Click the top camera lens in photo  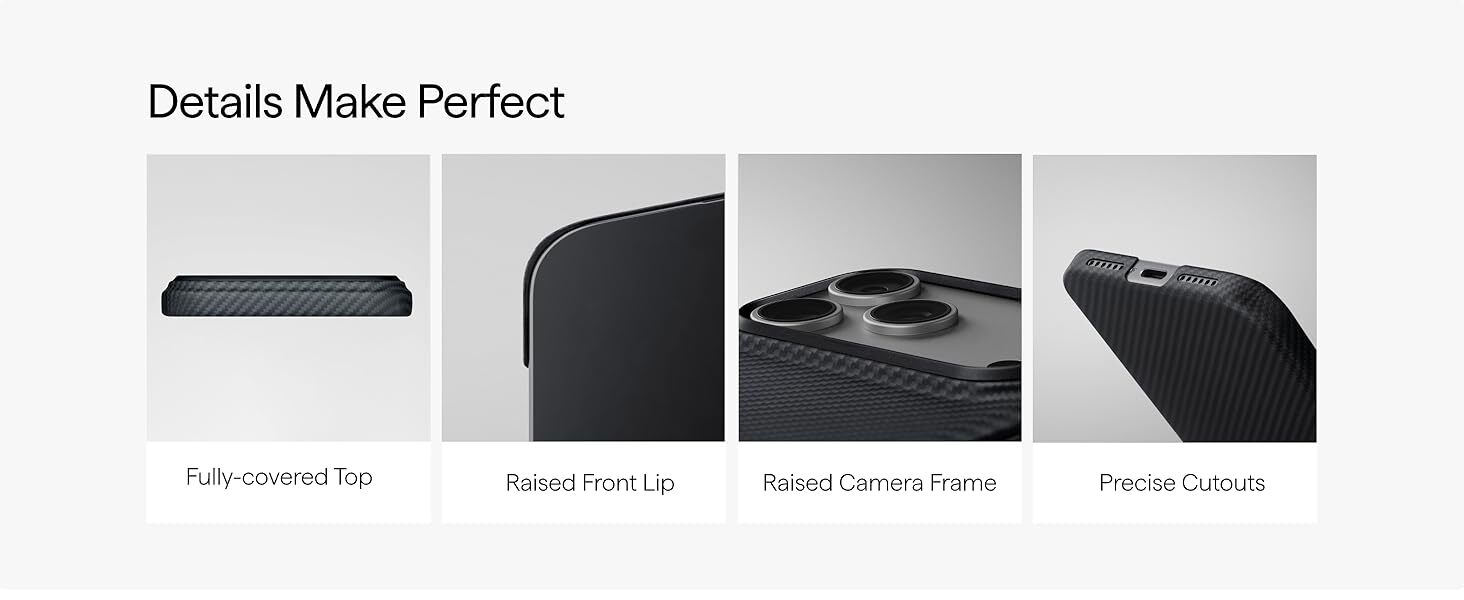tap(873, 285)
